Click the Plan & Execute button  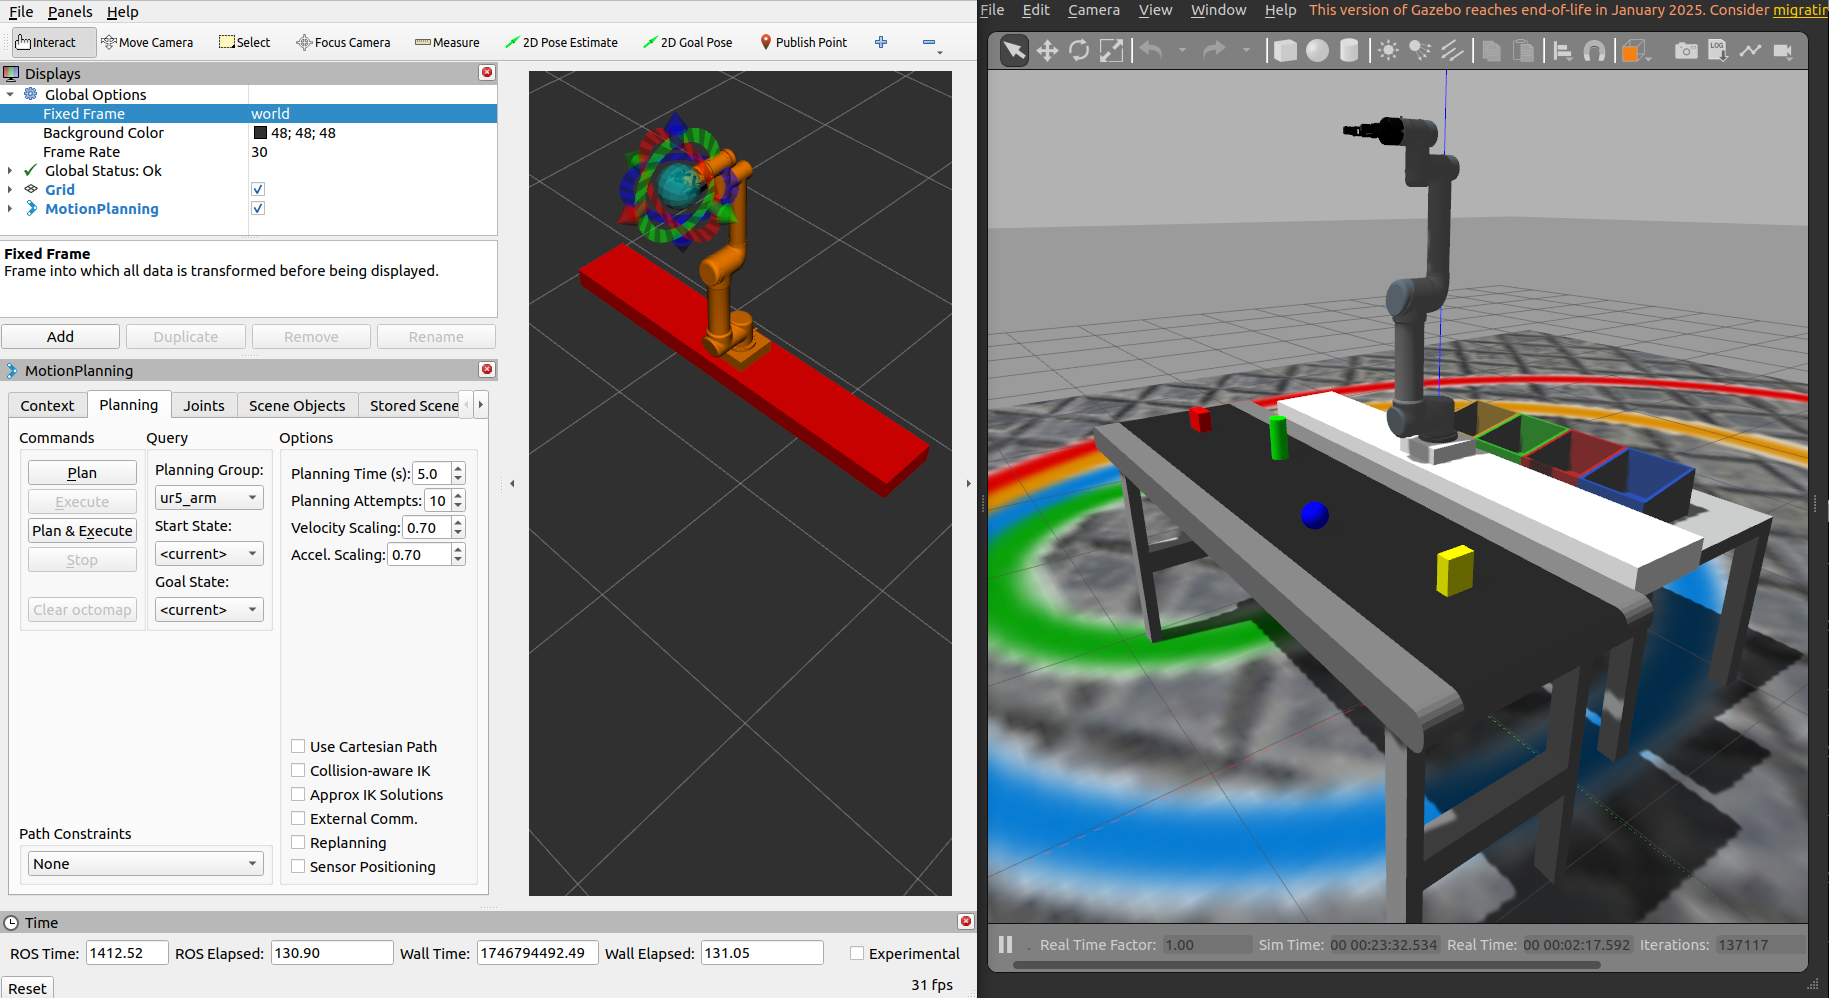point(82,531)
